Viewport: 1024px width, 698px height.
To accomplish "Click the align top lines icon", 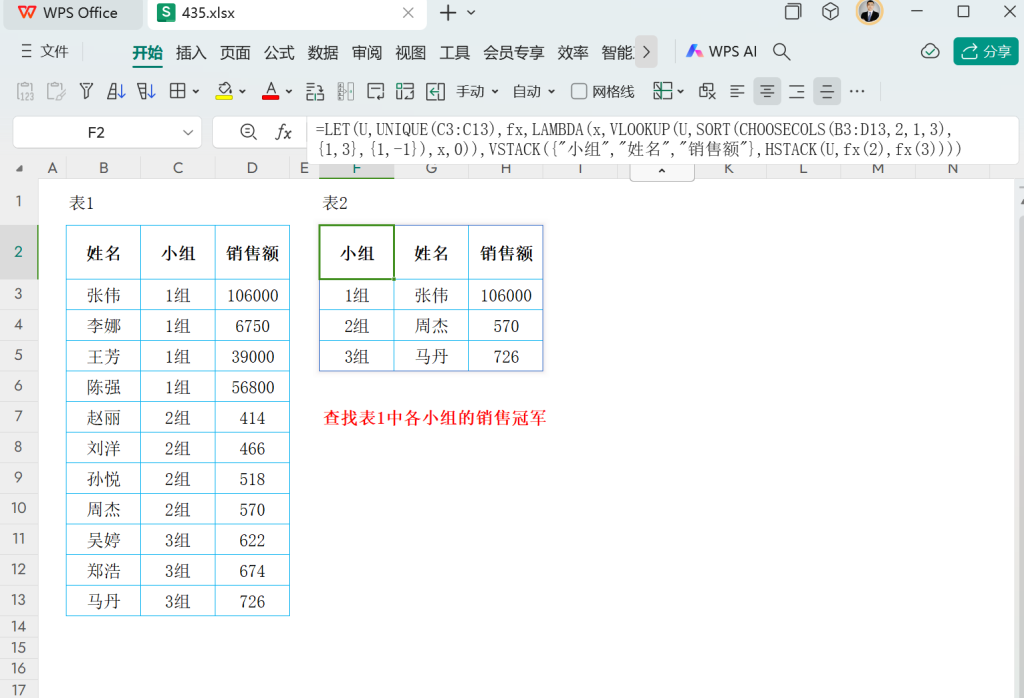I will click(x=797, y=91).
